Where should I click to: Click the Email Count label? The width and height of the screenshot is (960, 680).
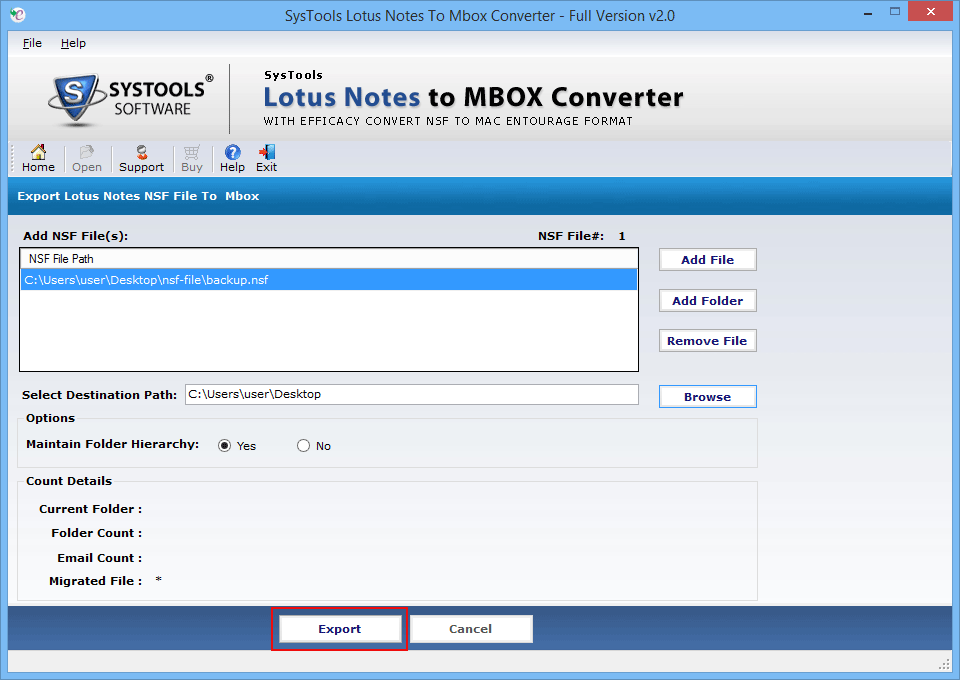pyautogui.click(x=100, y=558)
